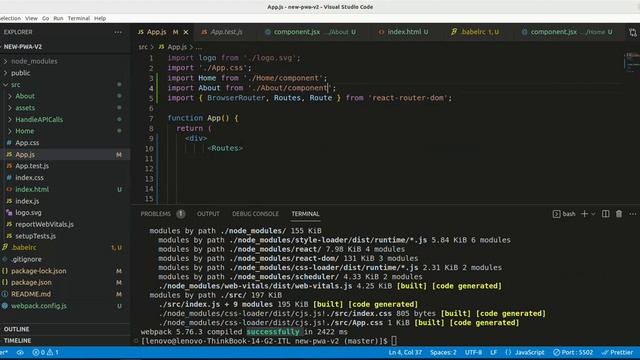The height and width of the screenshot is (360, 640).
Task: Select the TERMINAL panel tab
Action: [305, 214]
